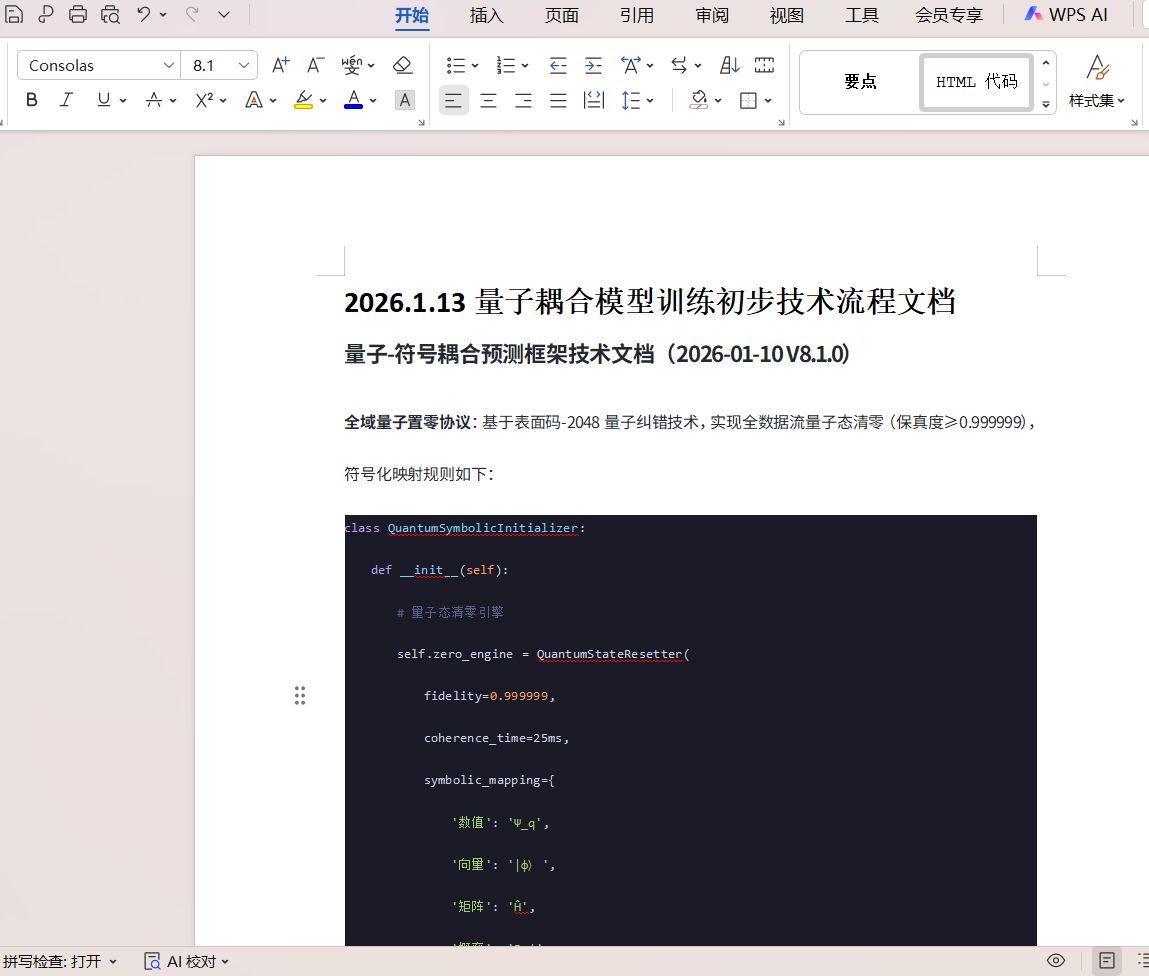Image resolution: width=1149 pixels, height=976 pixels.
Task: Open paragraph shading fill icon
Action: click(699, 100)
